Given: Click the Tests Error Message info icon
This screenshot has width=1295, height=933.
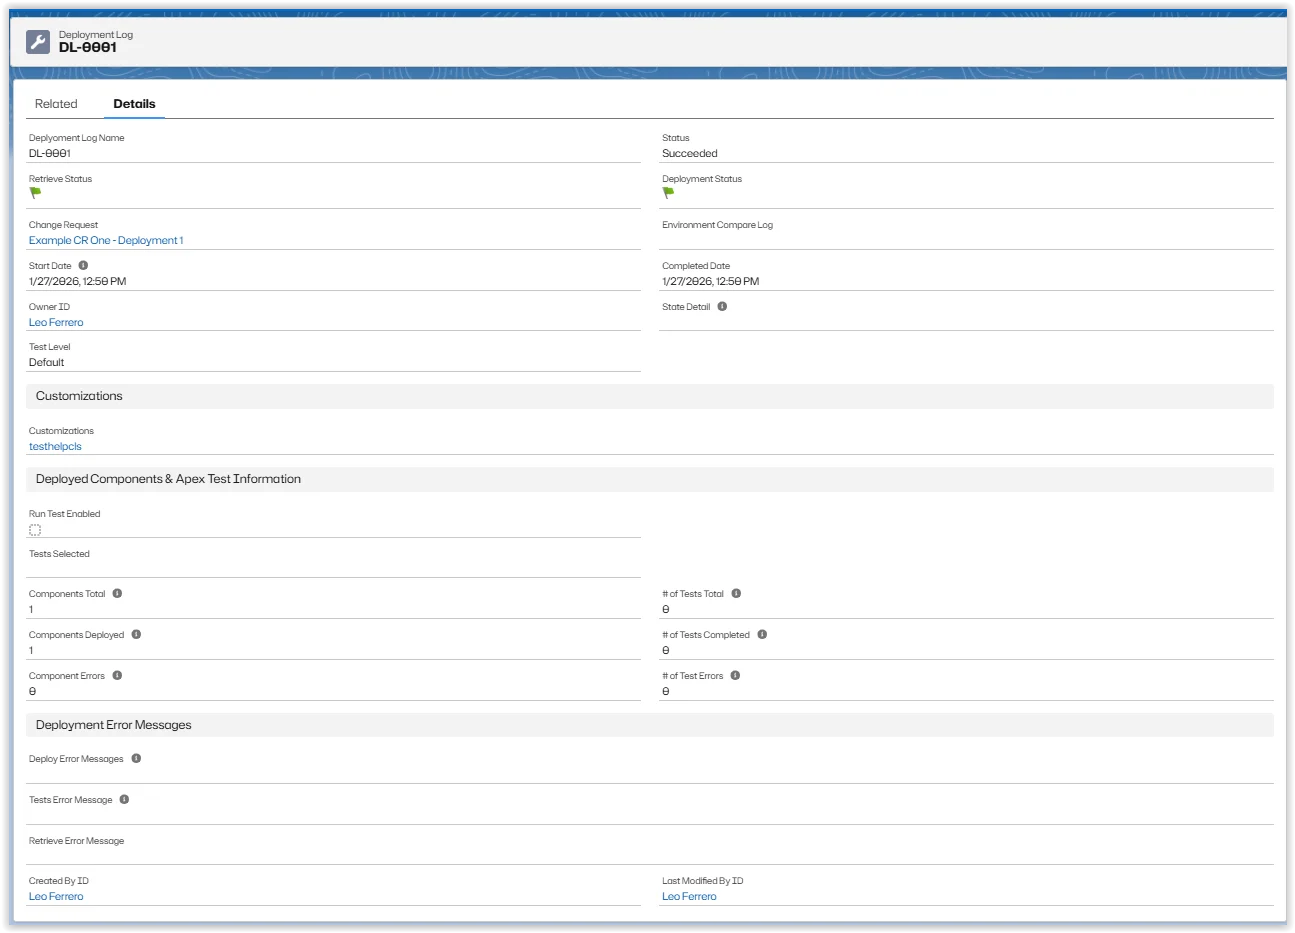Looking at the screenshot, I should click(x=123, y=799).
